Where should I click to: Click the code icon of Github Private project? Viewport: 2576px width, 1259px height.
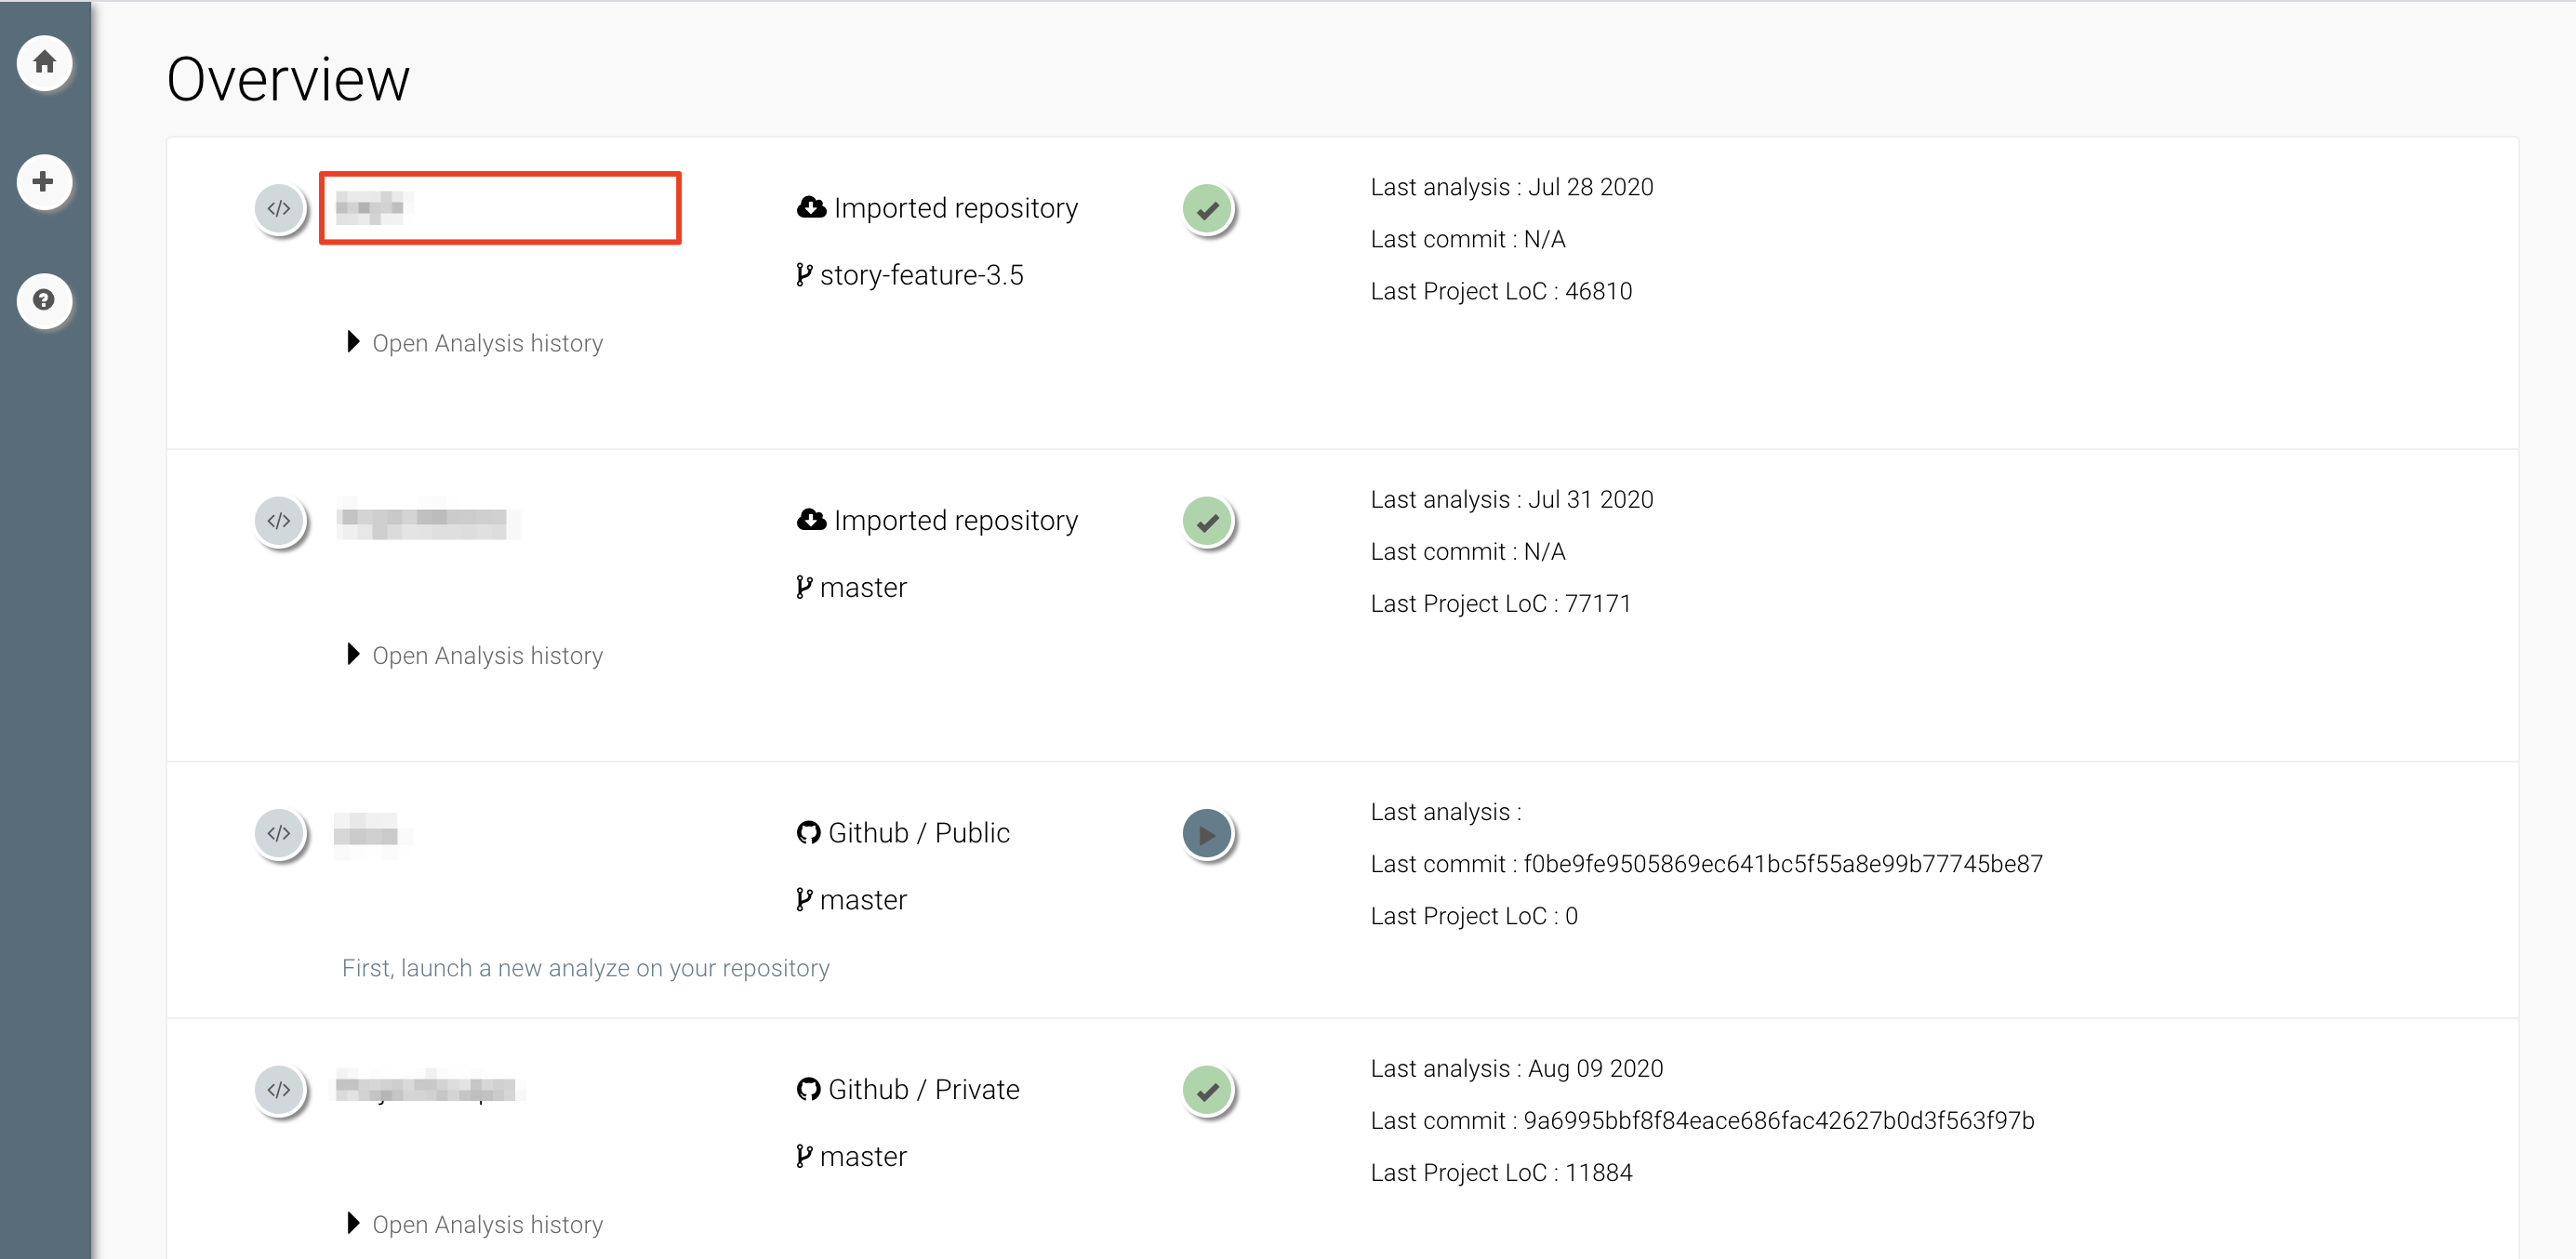coord(279,1090)
